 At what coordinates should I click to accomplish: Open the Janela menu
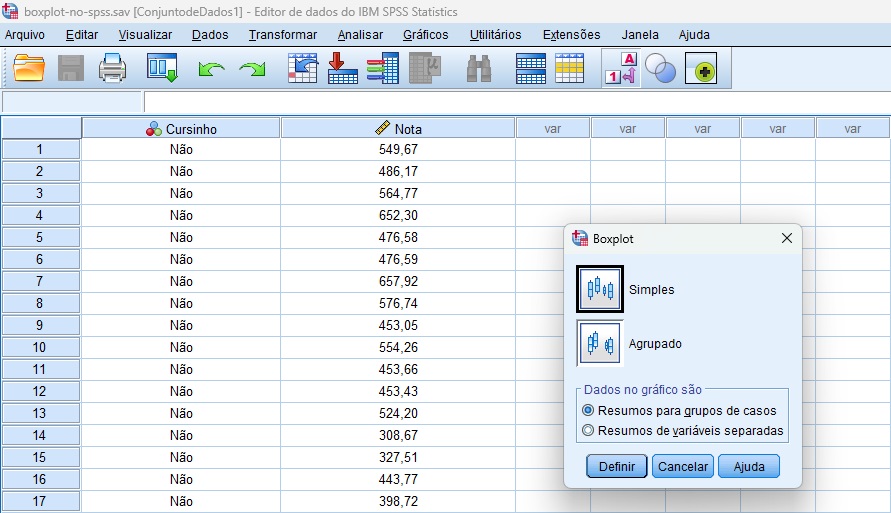pos(640,35)
